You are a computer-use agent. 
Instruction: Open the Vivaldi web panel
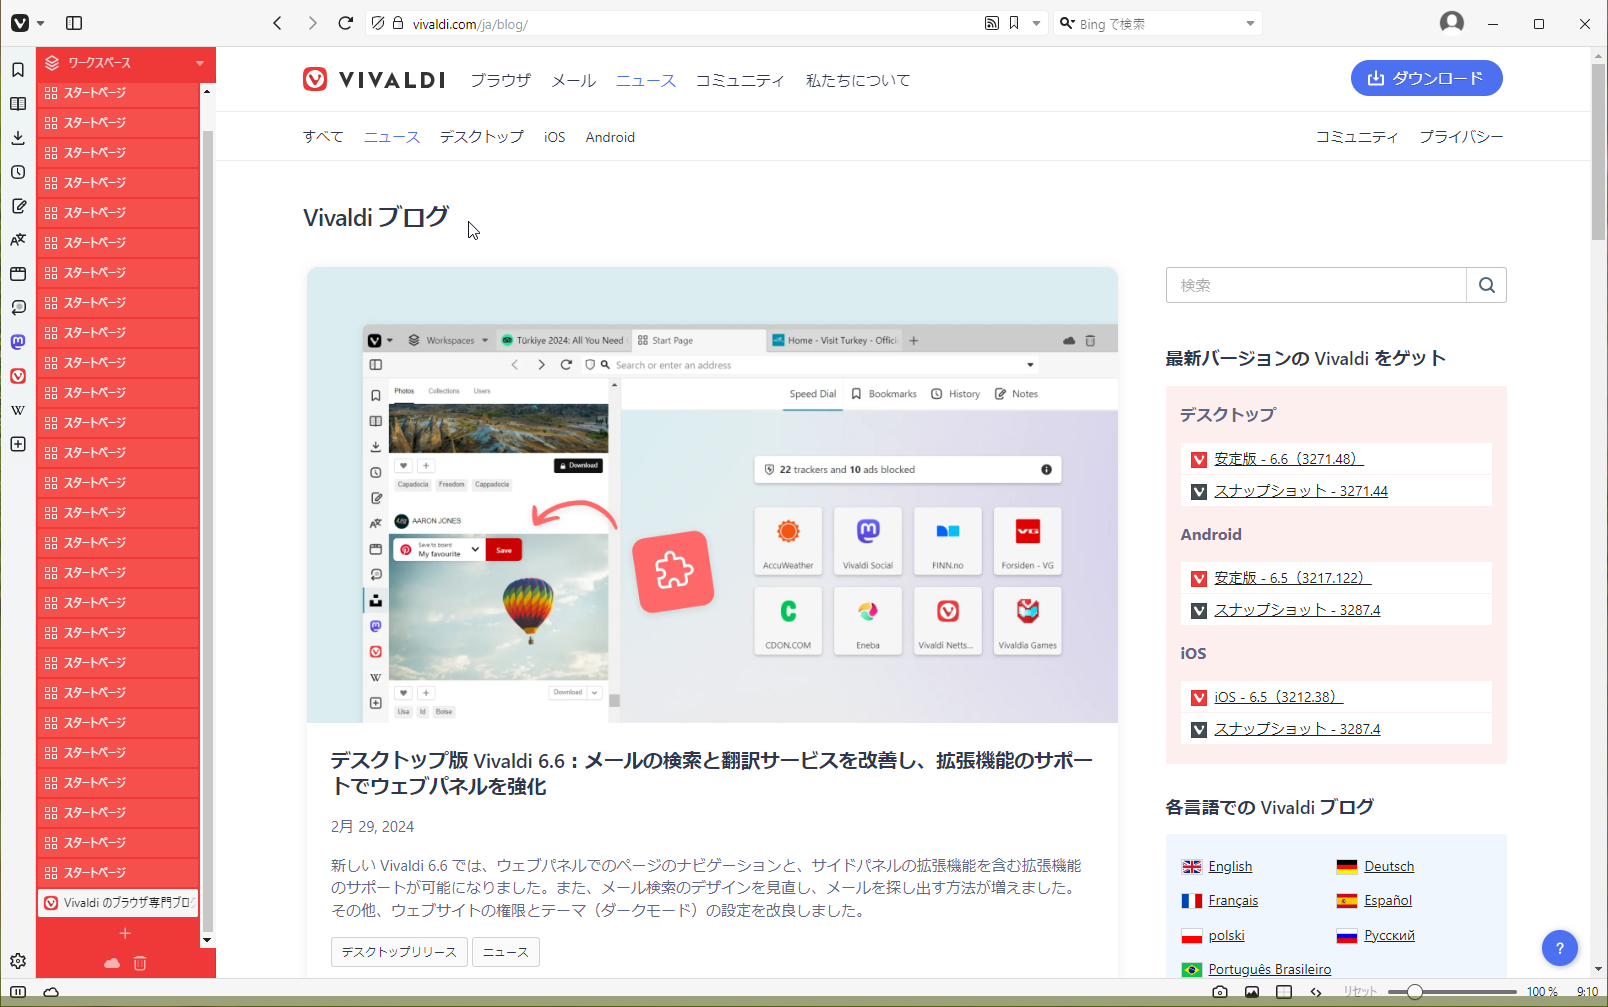(18, 375)
